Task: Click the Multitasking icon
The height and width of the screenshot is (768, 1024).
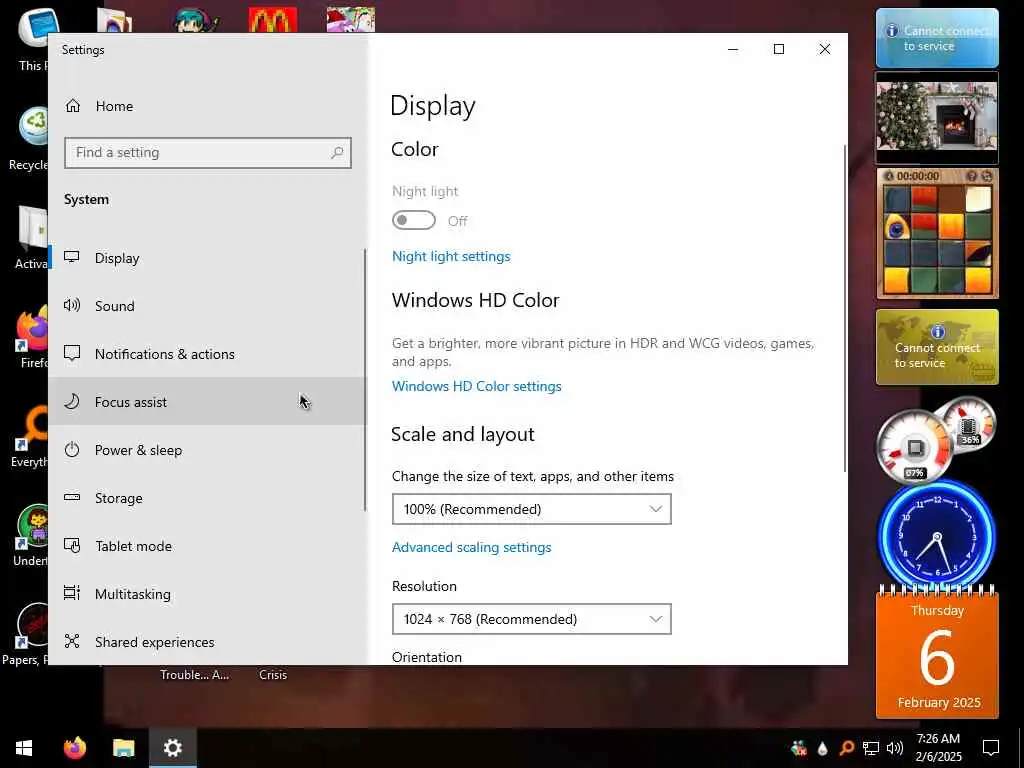Action: [x=72, y=593]
